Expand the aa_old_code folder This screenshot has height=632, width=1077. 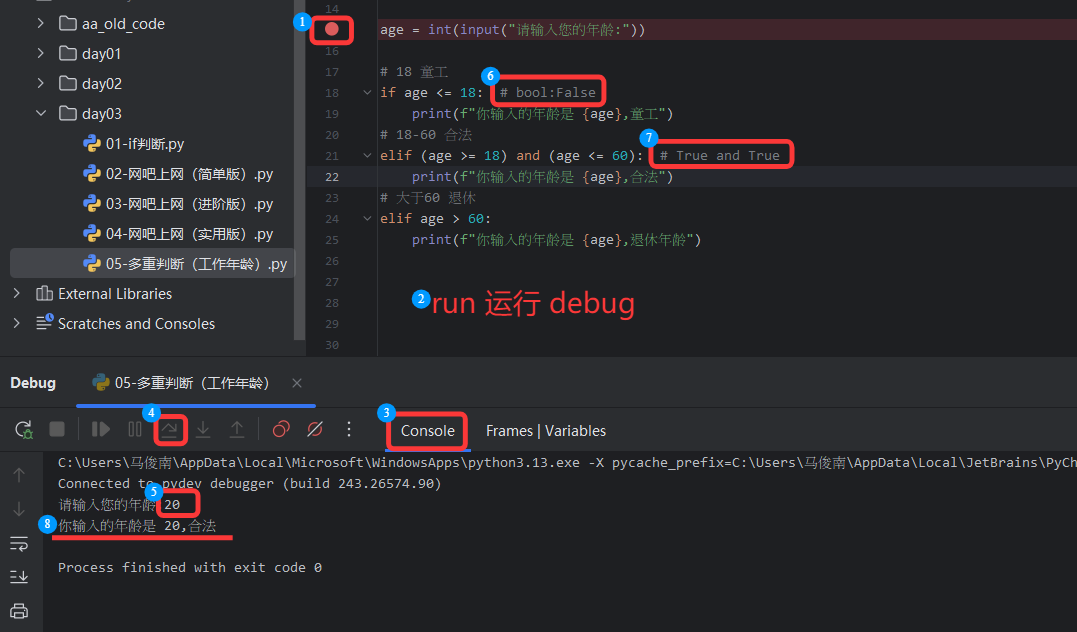[x=41, y=23]
